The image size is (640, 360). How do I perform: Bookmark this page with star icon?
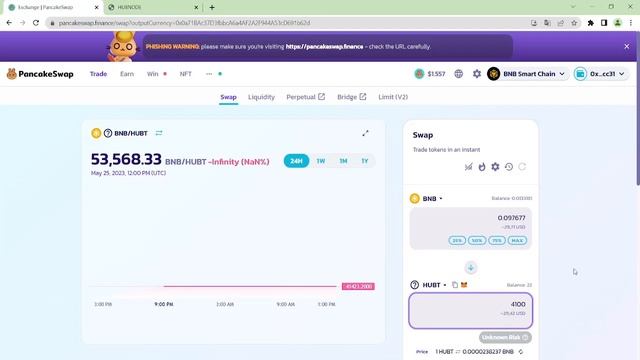coord(574,23)
